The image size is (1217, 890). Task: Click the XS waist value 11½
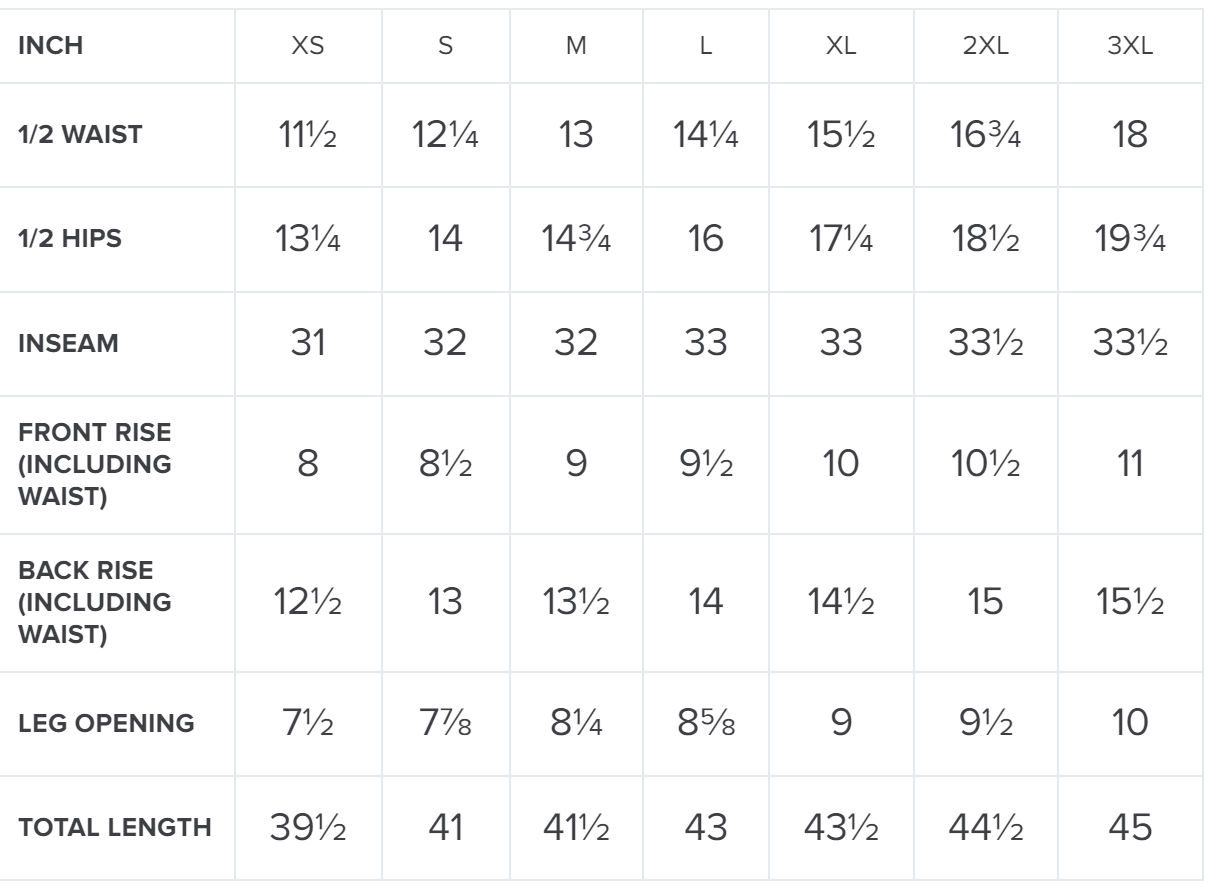pyautogui.click(x=307, y=135)
